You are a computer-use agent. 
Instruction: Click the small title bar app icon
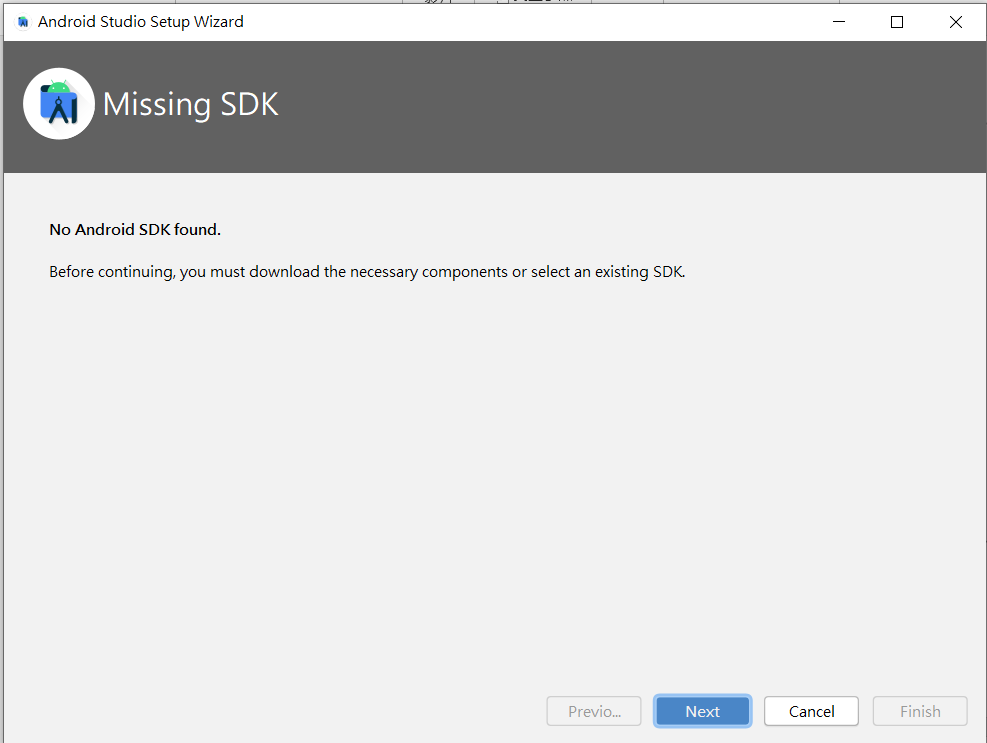(23, 22)
